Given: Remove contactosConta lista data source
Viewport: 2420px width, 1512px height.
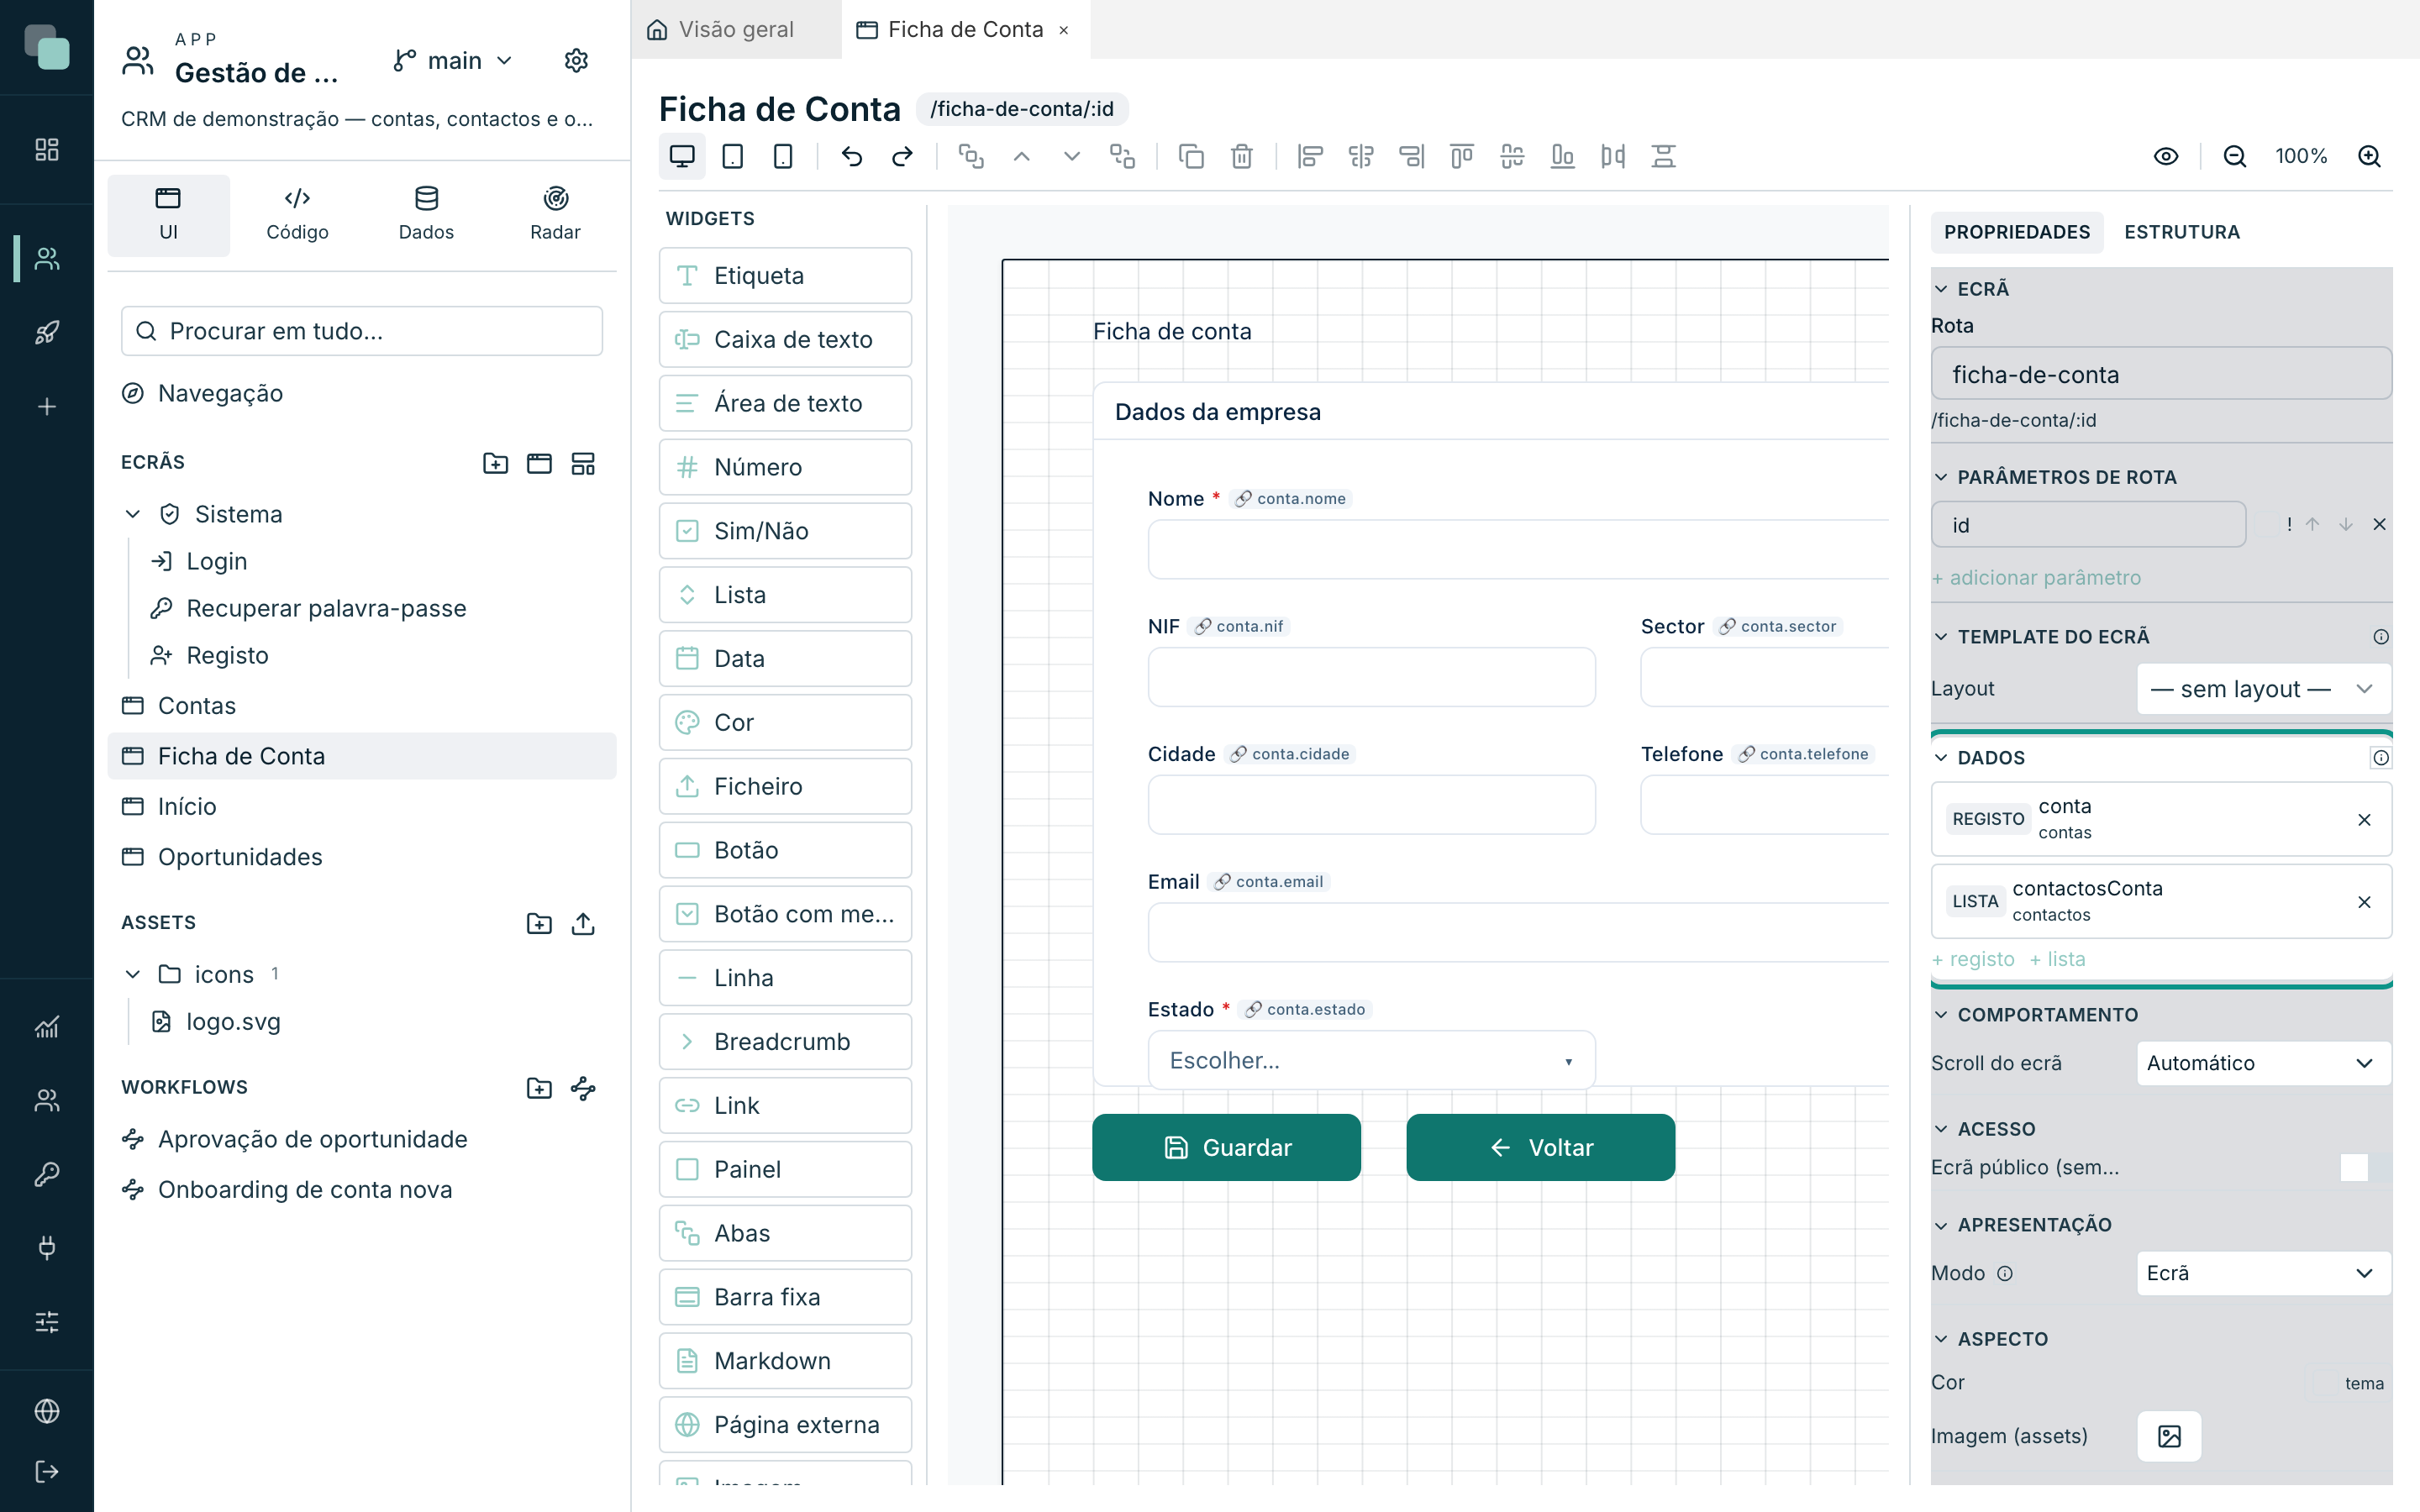Looking at the screenshot, I should pos(2364,902).
